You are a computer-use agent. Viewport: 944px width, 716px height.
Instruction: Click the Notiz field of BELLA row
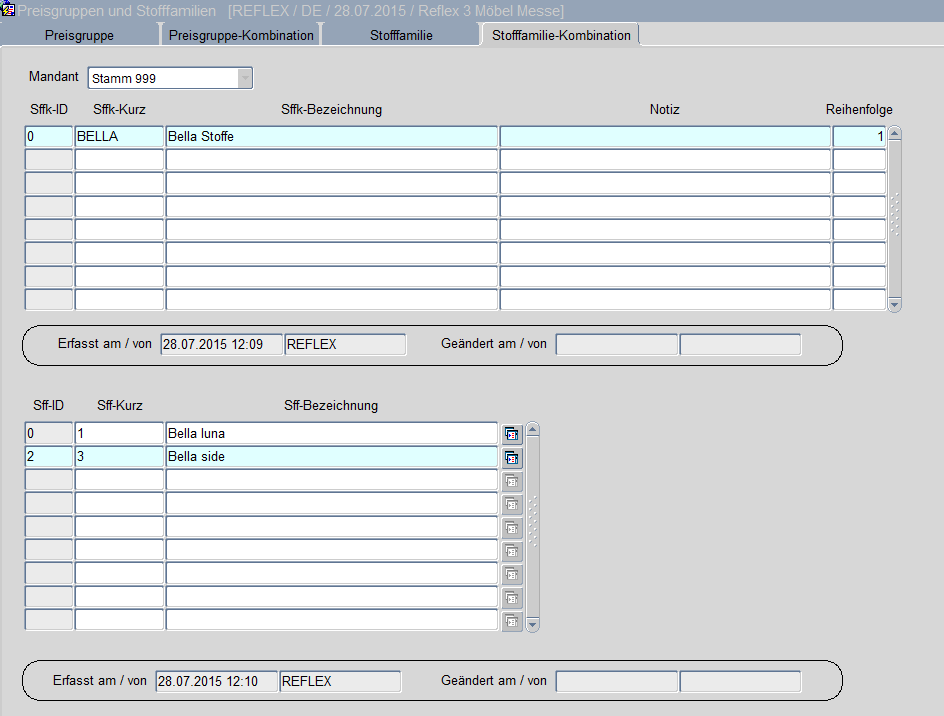(664, 136)
